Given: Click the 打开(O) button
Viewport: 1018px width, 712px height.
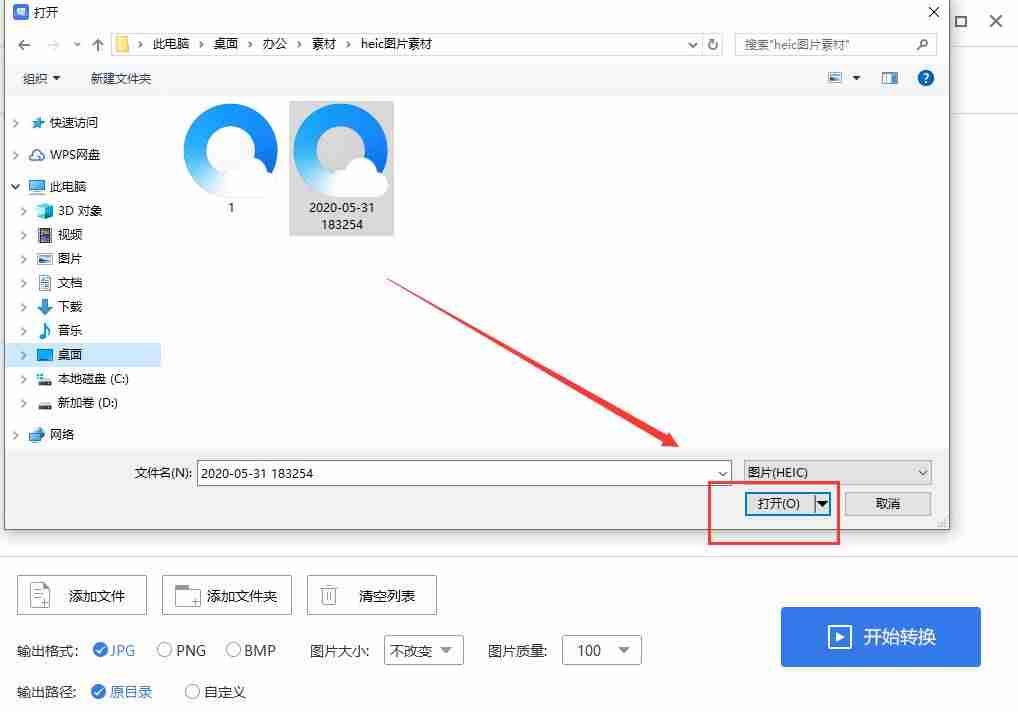Looking at the screenshot, I should [779, 504].
